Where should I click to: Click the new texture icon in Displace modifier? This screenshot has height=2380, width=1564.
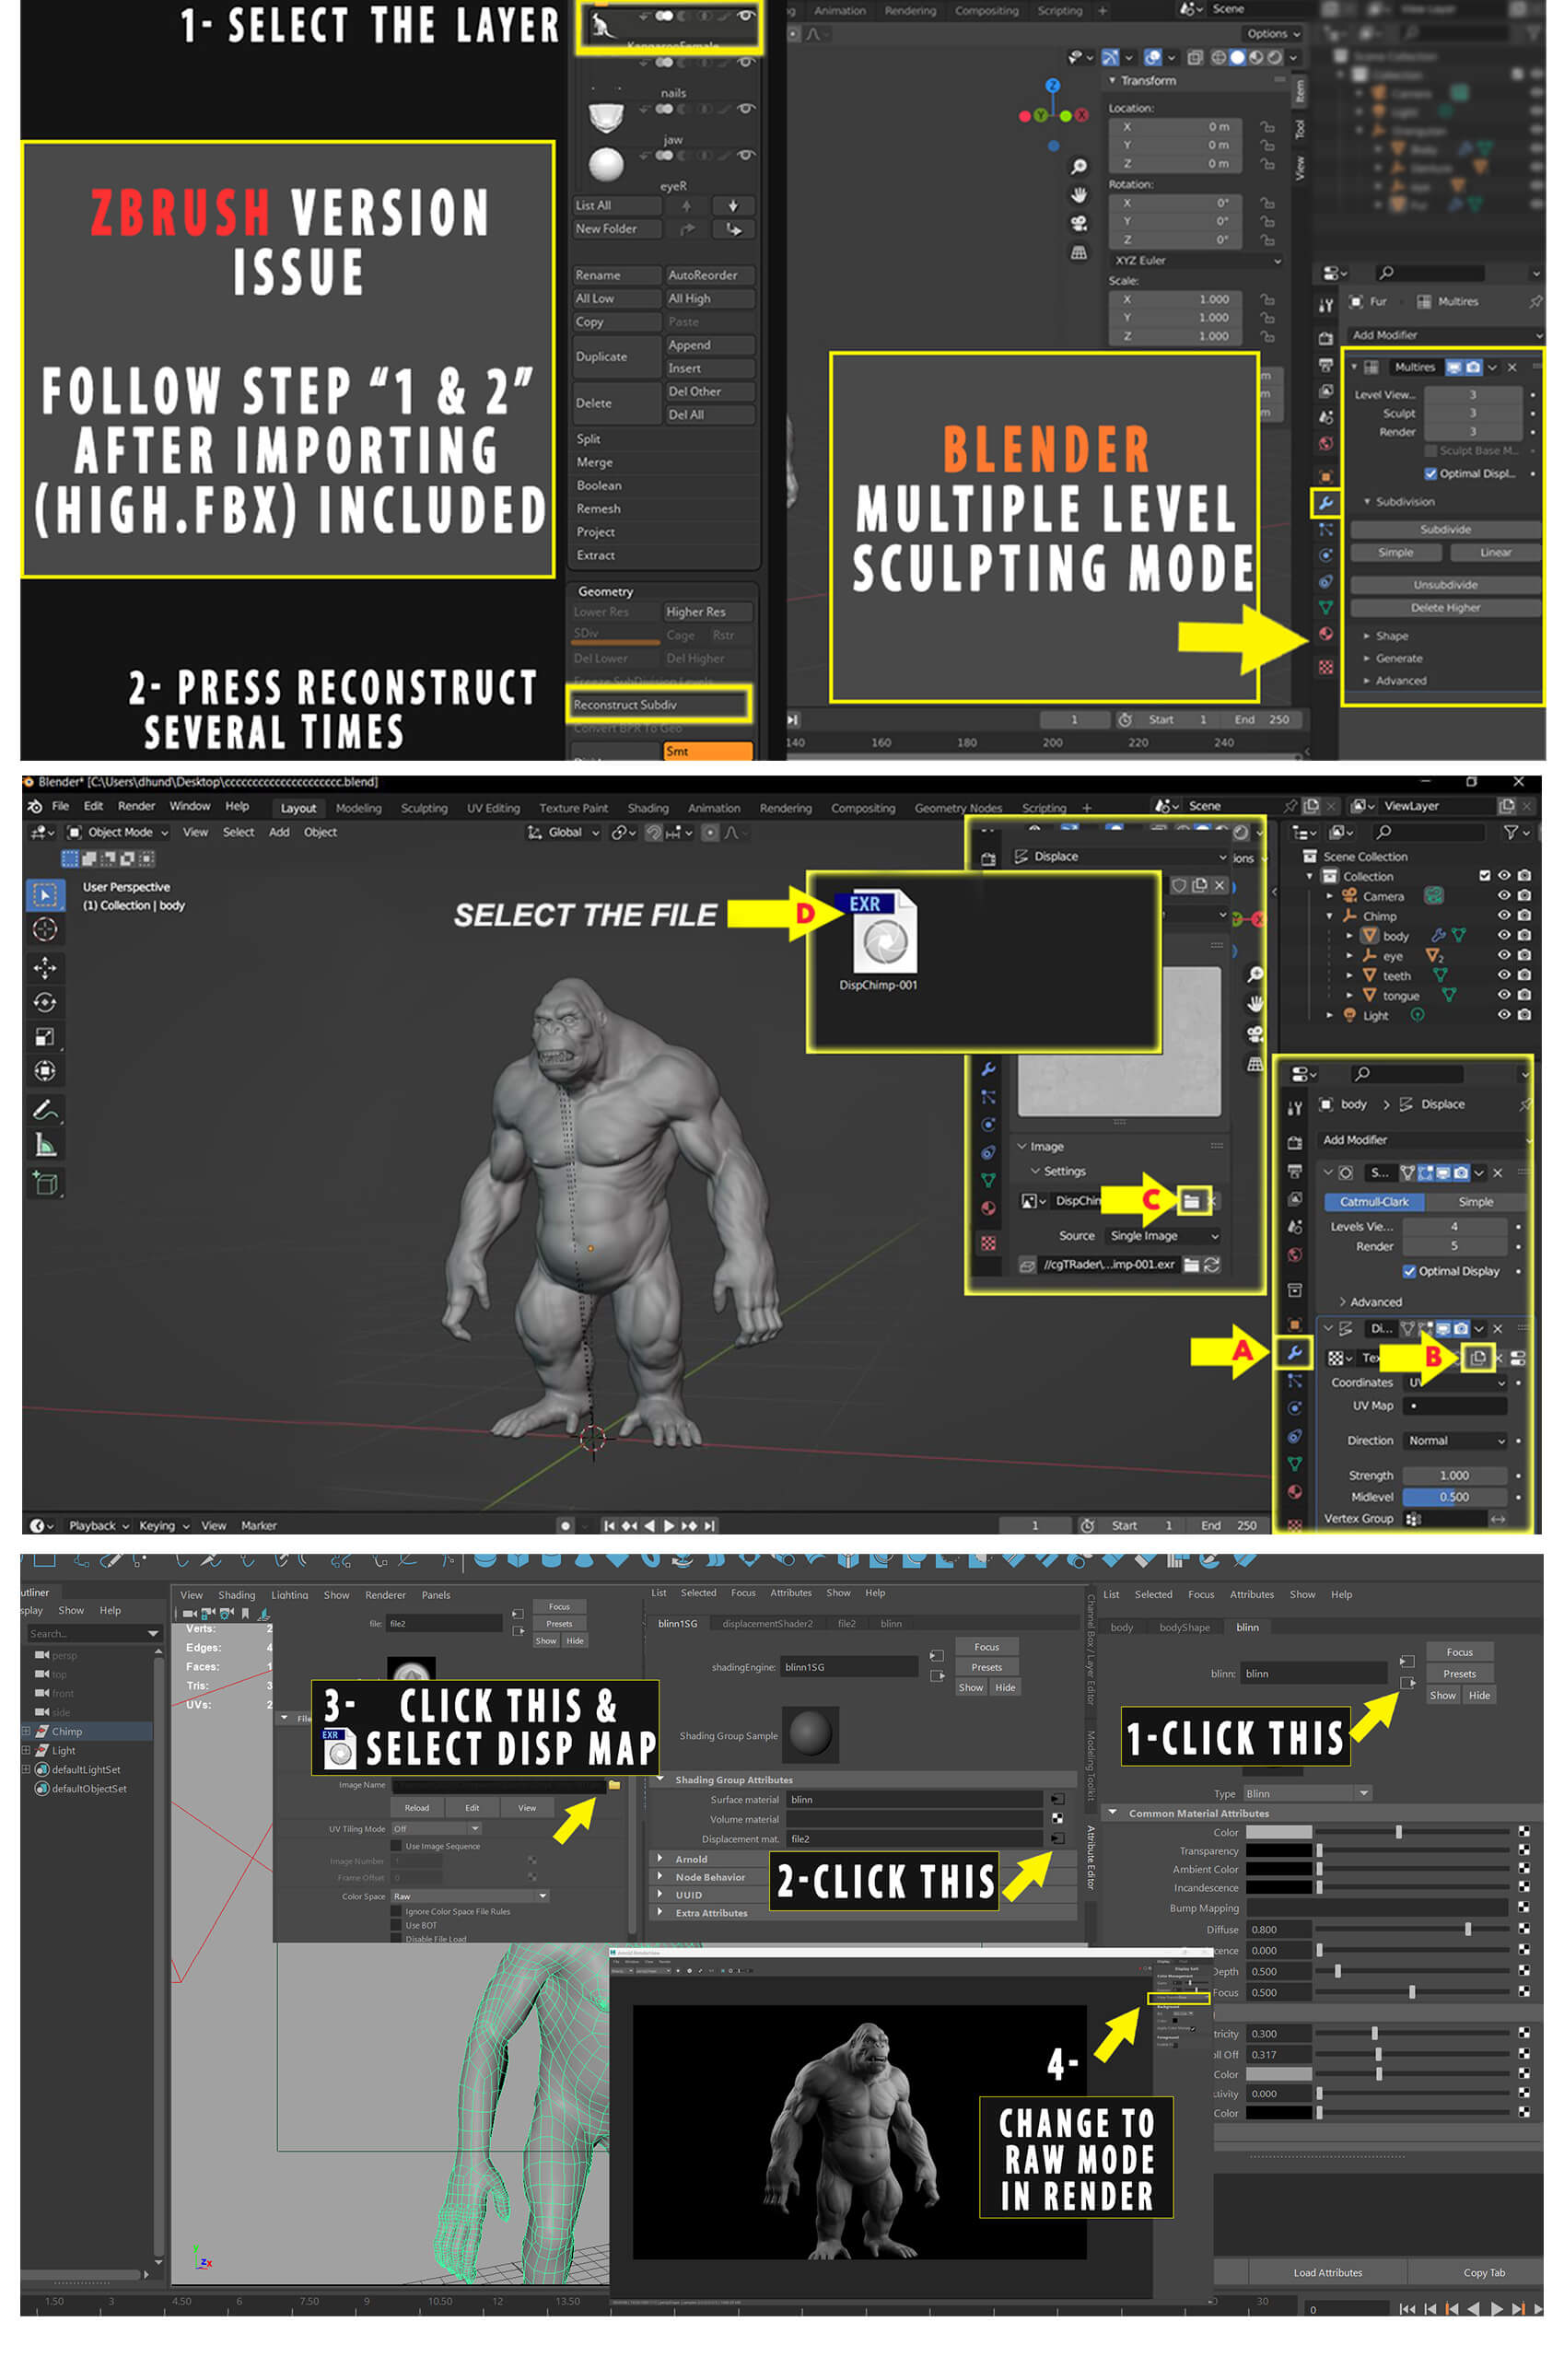(x=1478, y=1357)
